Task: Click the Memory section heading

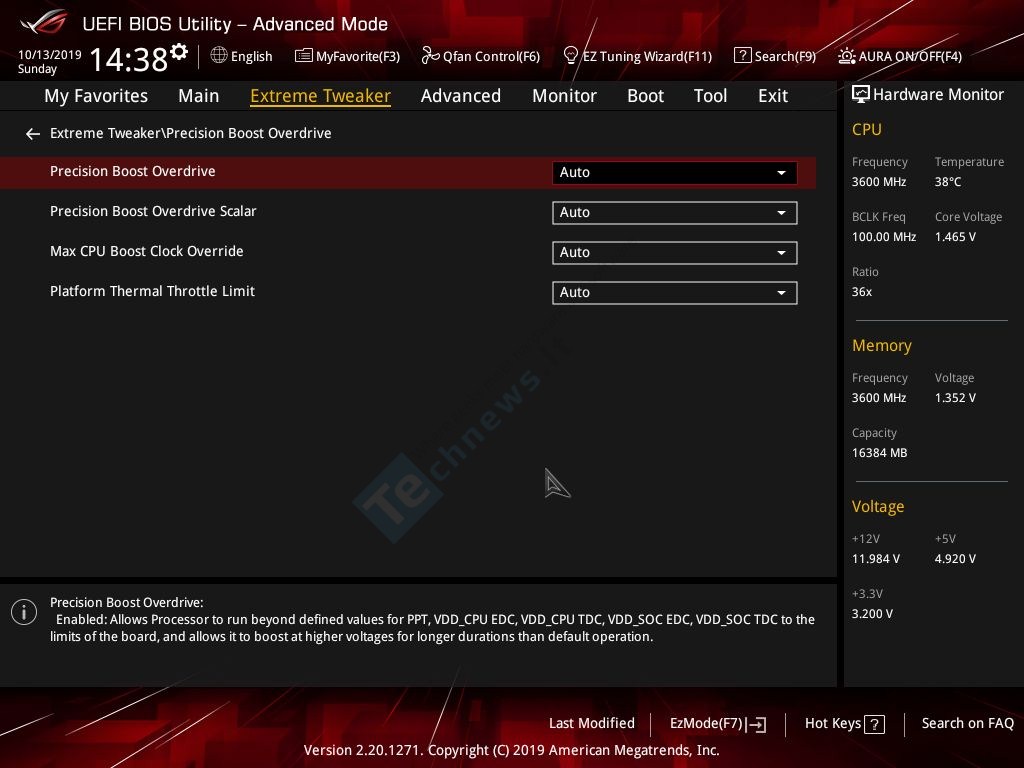Action: point(882,345)
